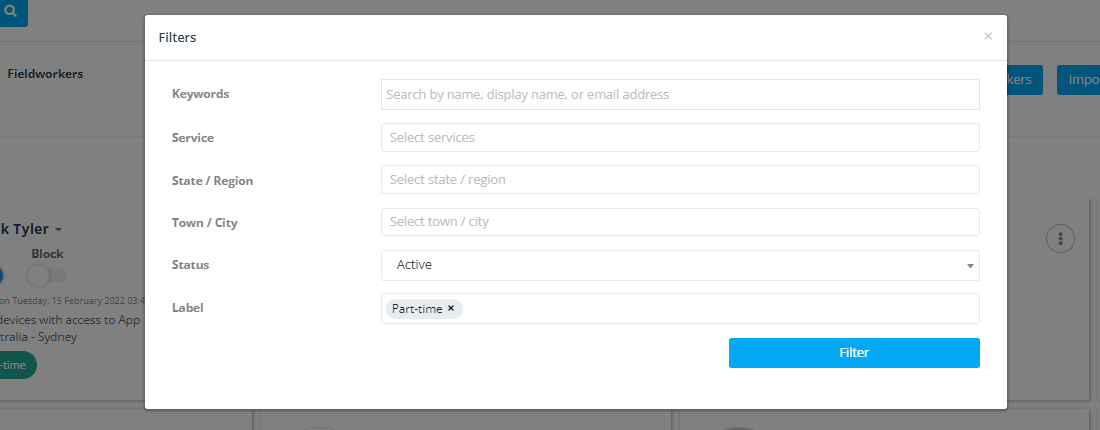Click the partially hidden Fieldworkers button

[x=1024, y=80]
